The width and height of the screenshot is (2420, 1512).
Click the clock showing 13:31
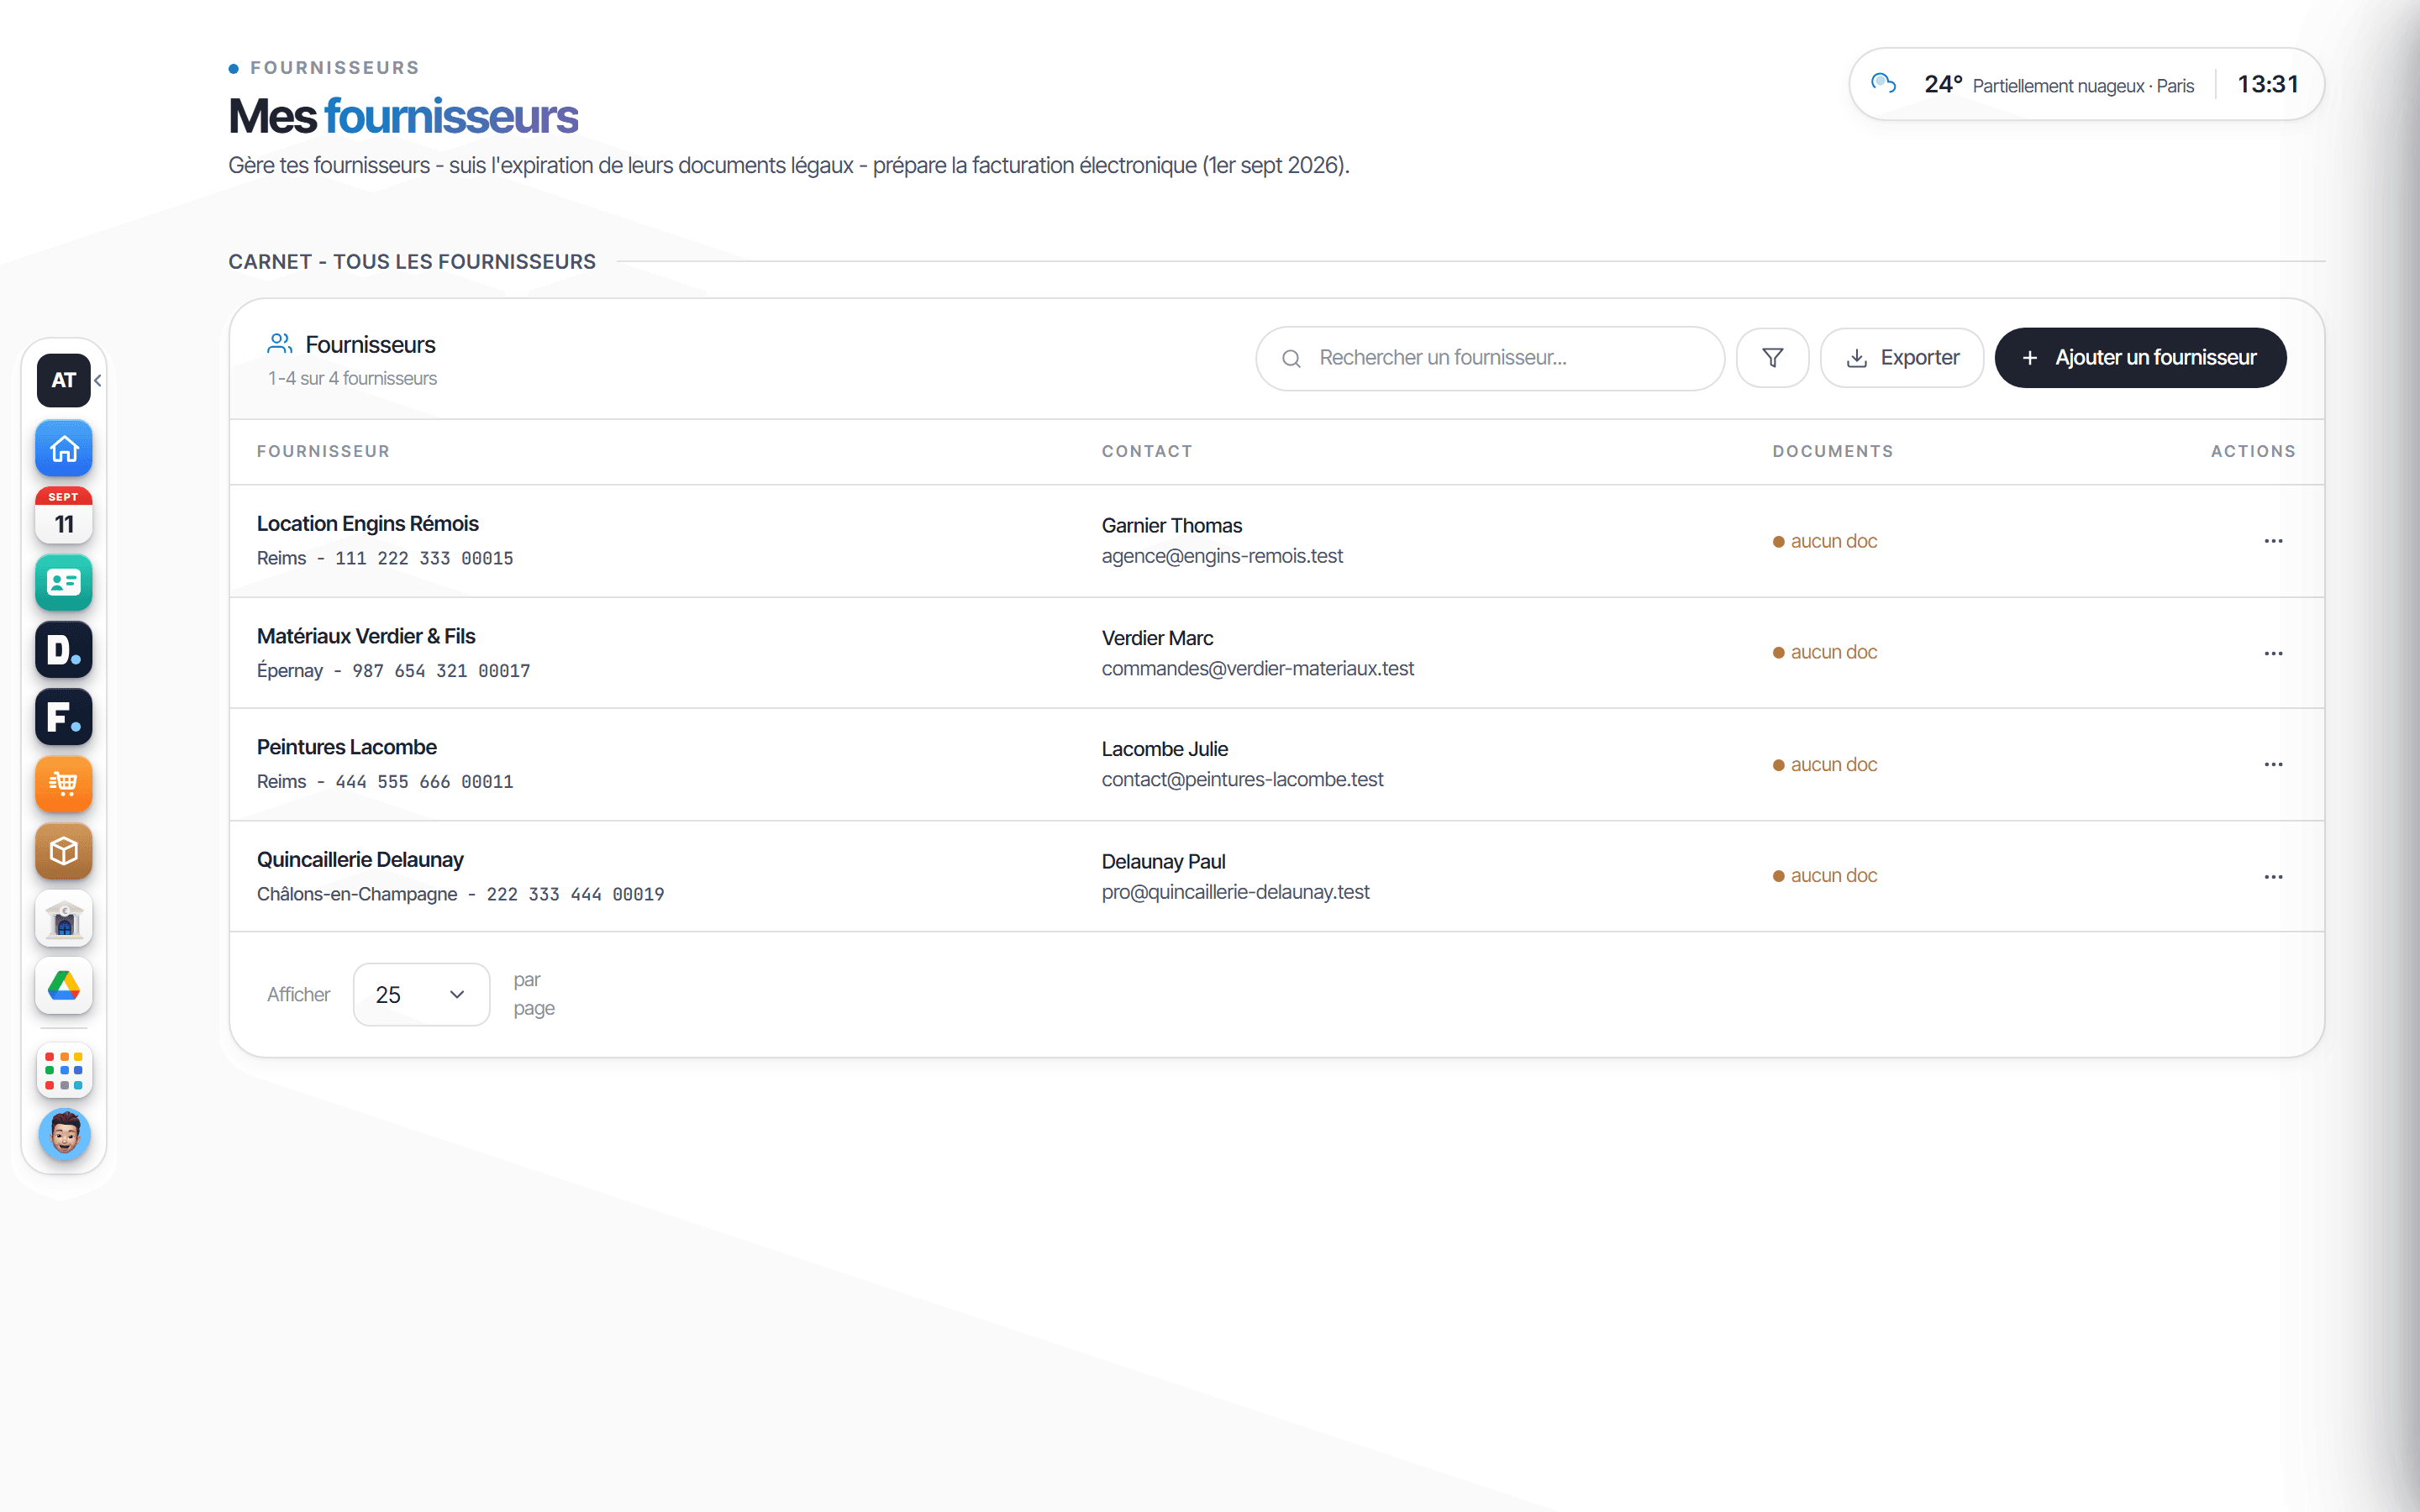(x=2267, y=84)
